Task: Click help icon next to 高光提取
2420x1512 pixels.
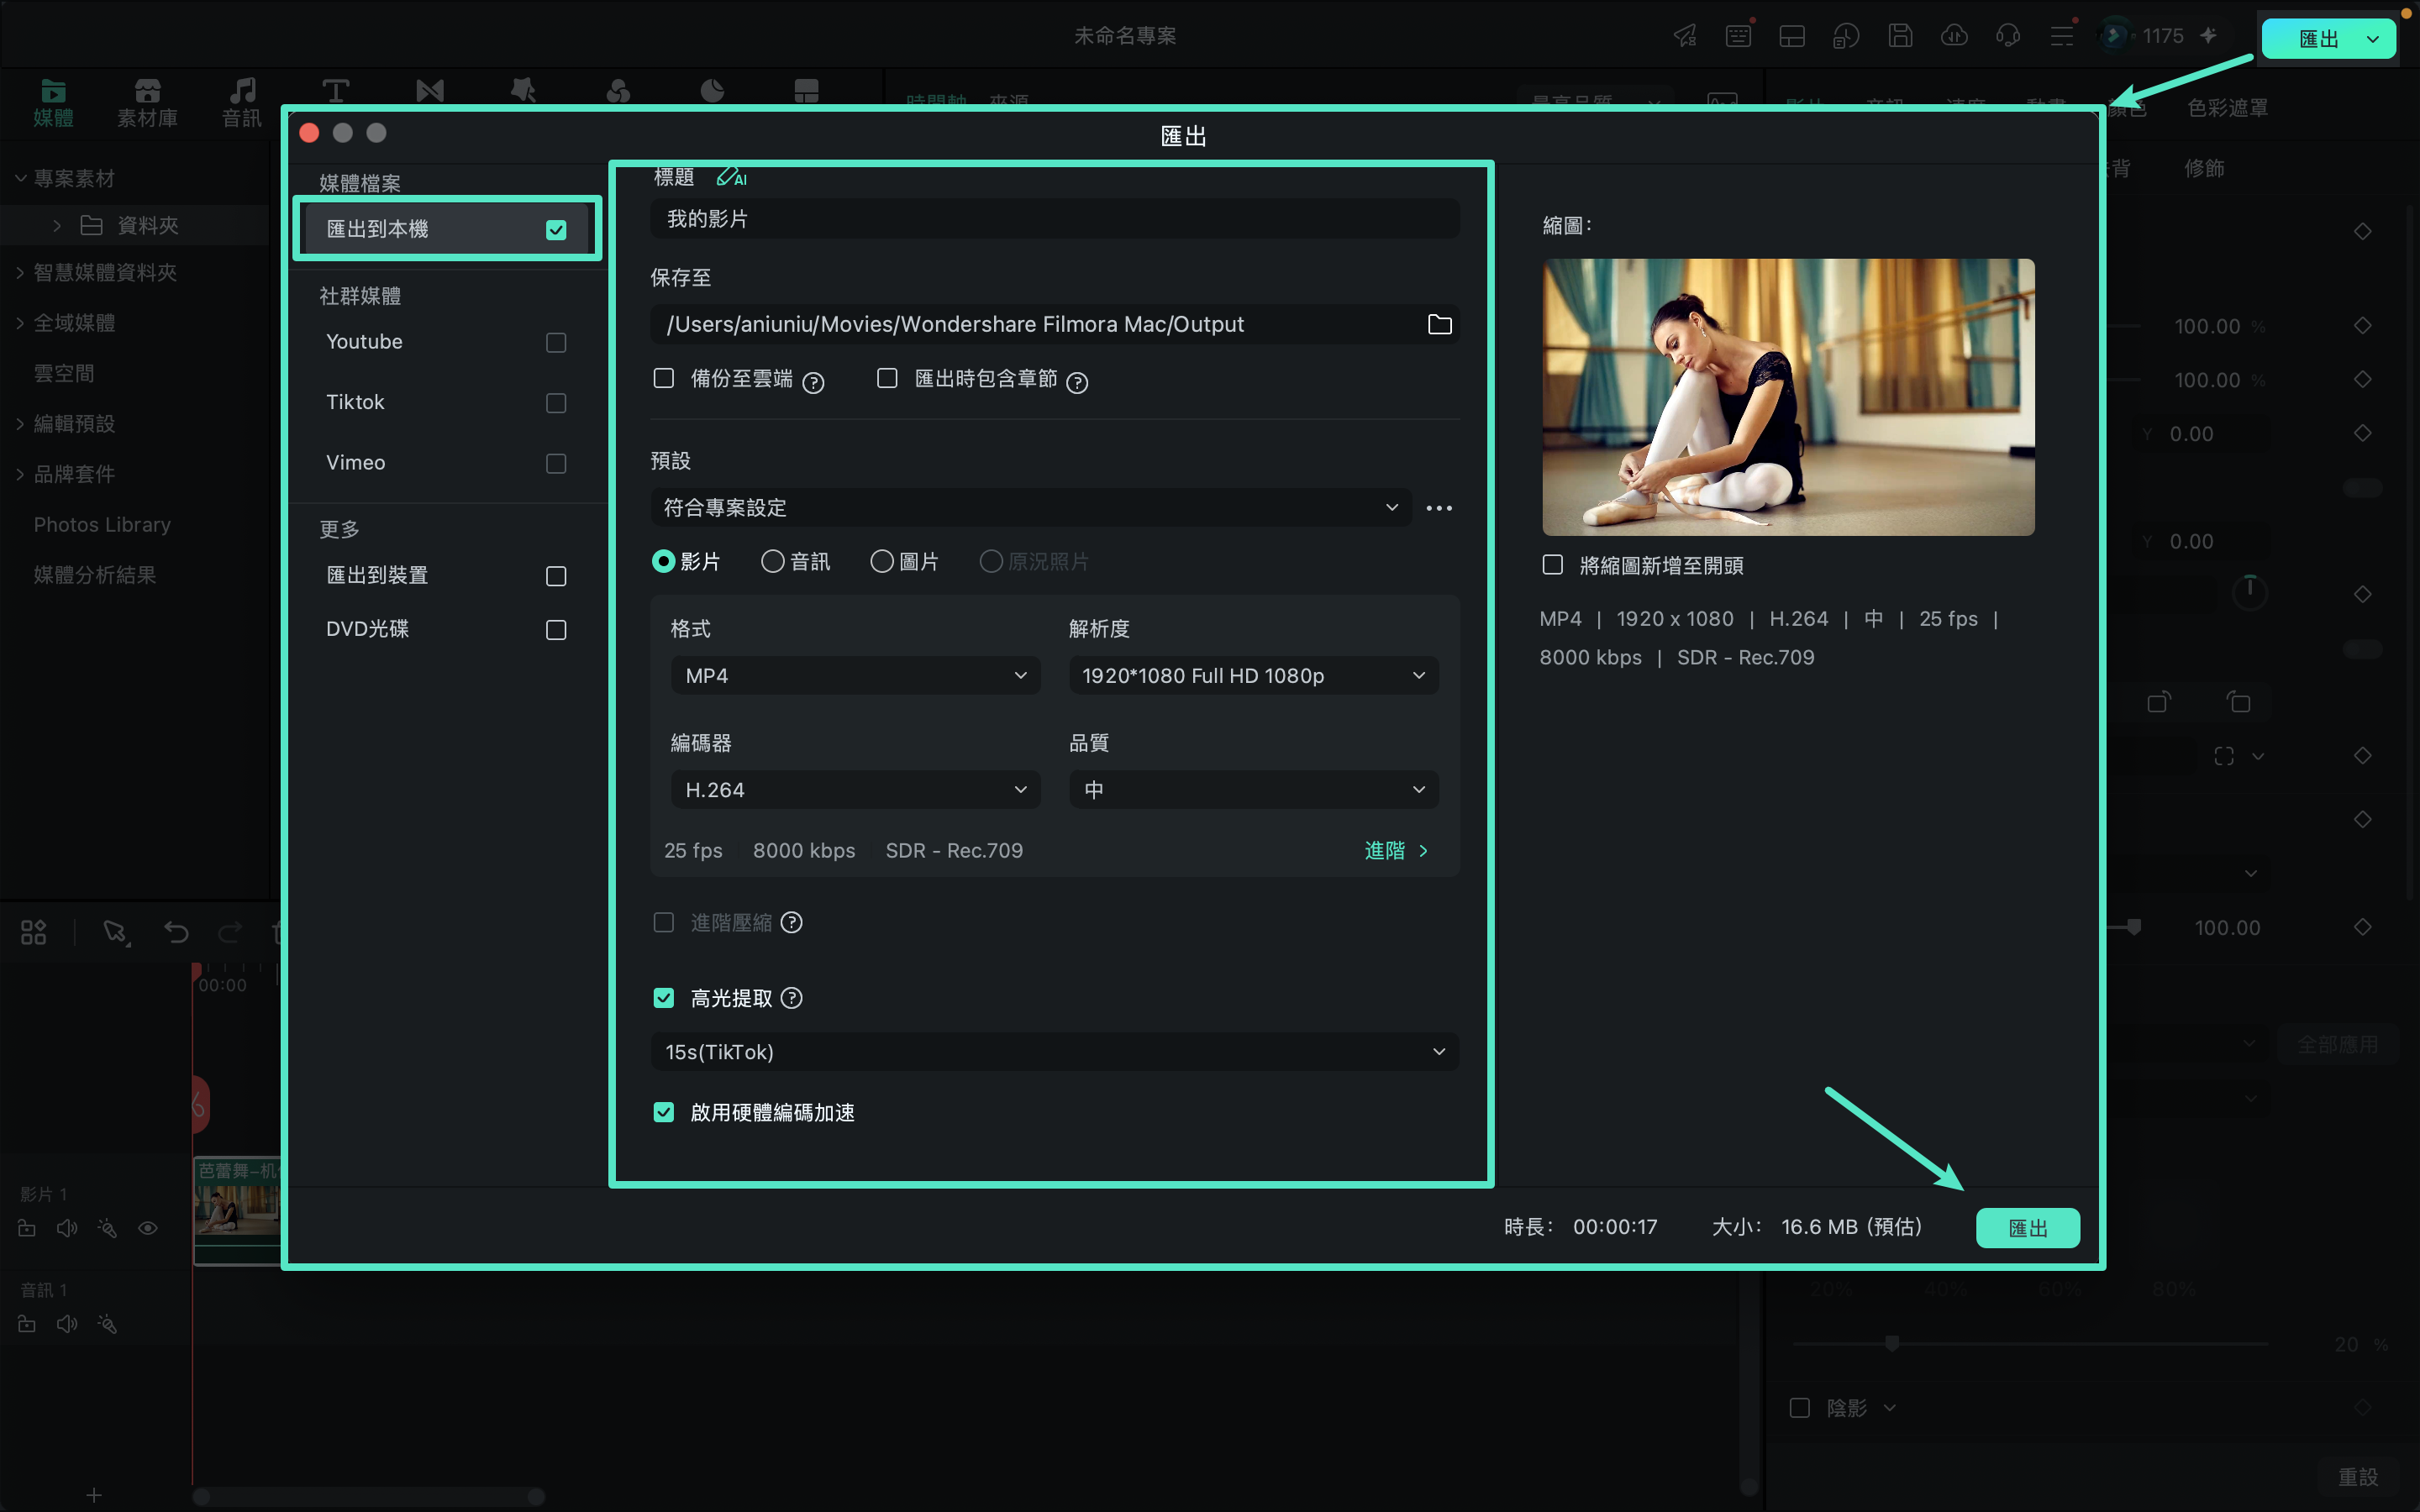Action: coord(791,998)
